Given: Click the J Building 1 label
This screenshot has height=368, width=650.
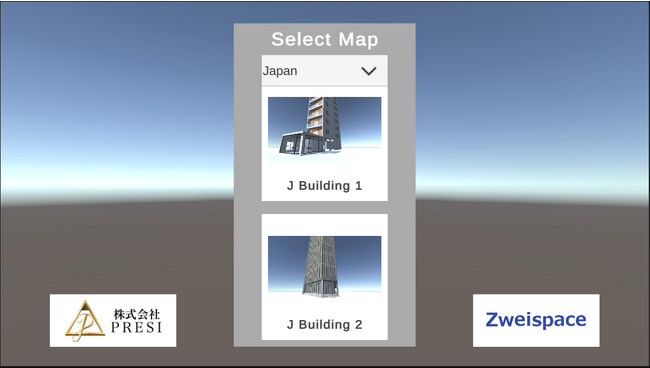Looking at the screenshot, I should 325,185.
